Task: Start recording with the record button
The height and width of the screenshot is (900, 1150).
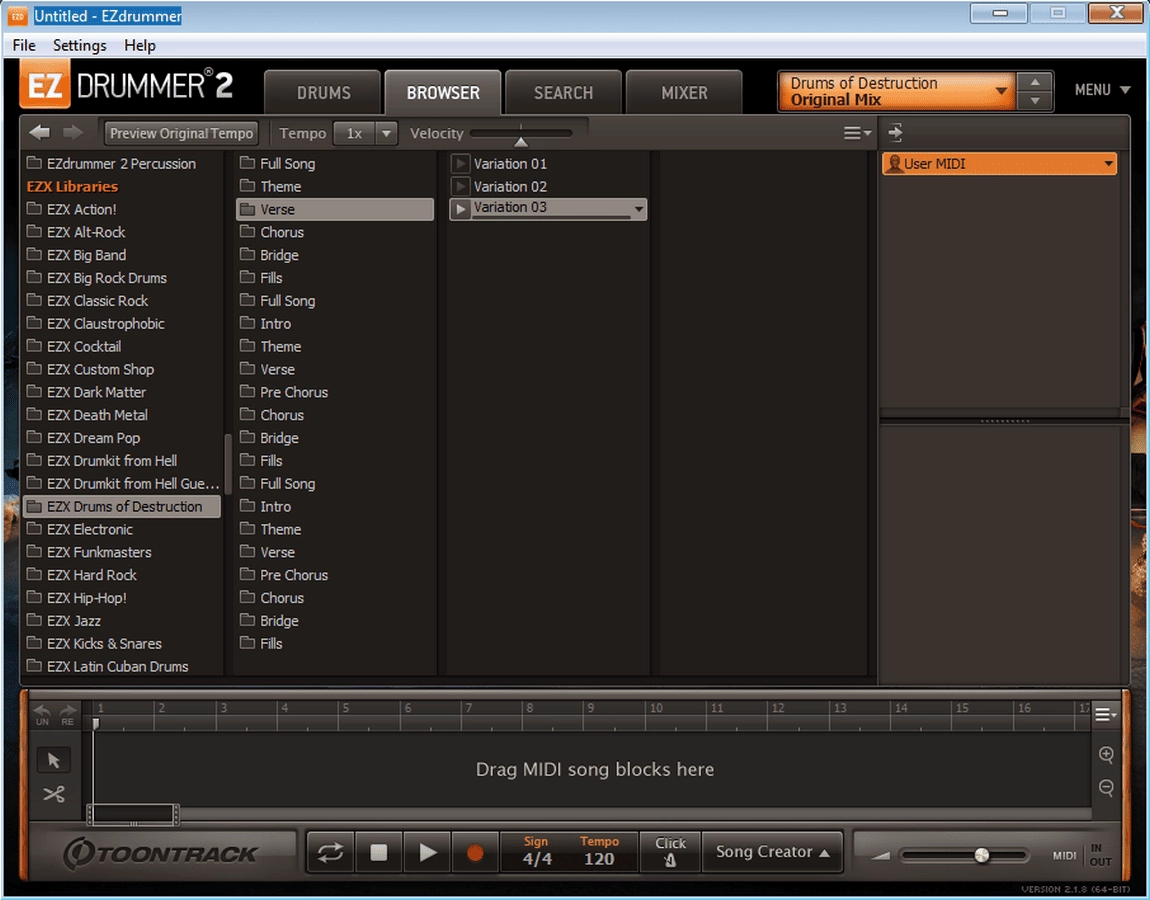Action: coord(475,852)
